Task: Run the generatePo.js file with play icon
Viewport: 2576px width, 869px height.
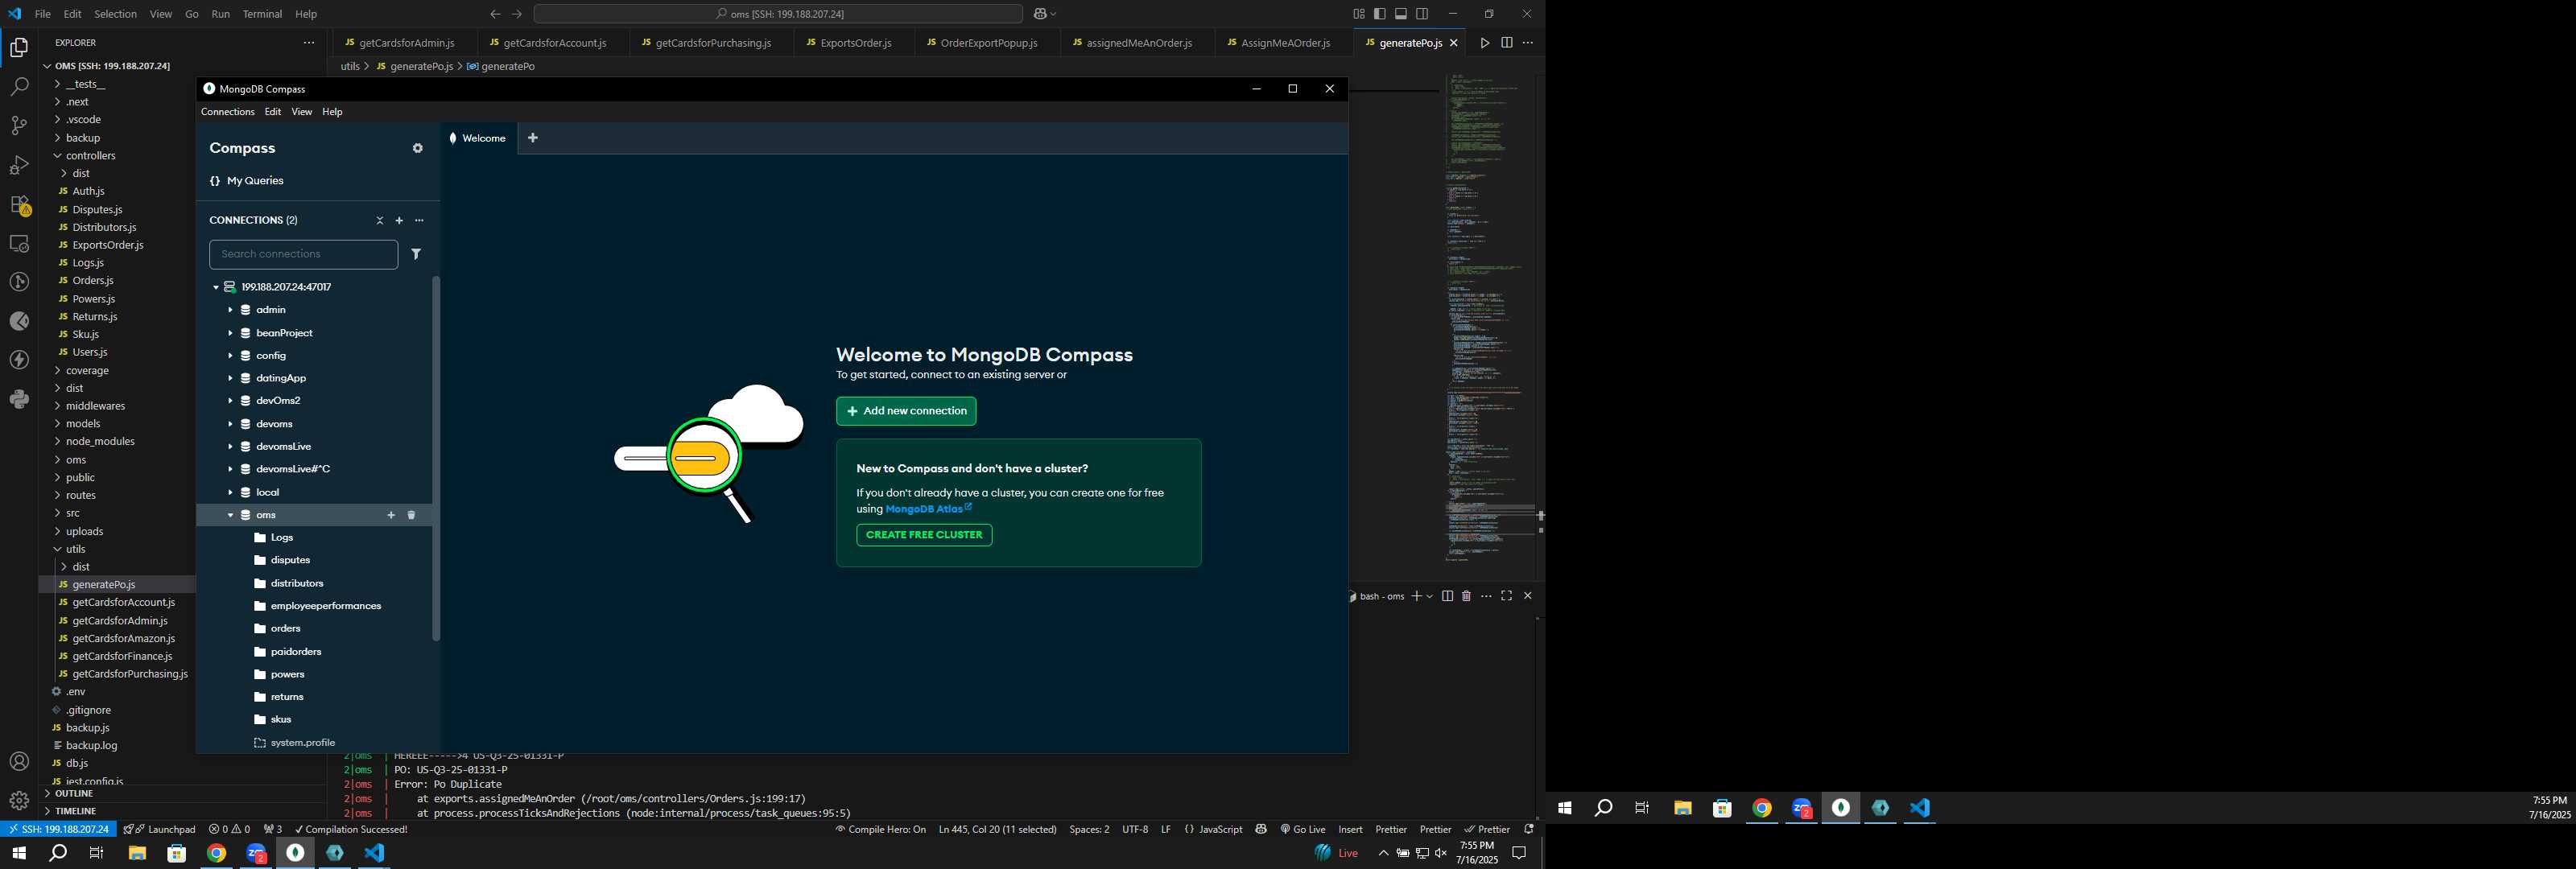Action: point(1485,43)
